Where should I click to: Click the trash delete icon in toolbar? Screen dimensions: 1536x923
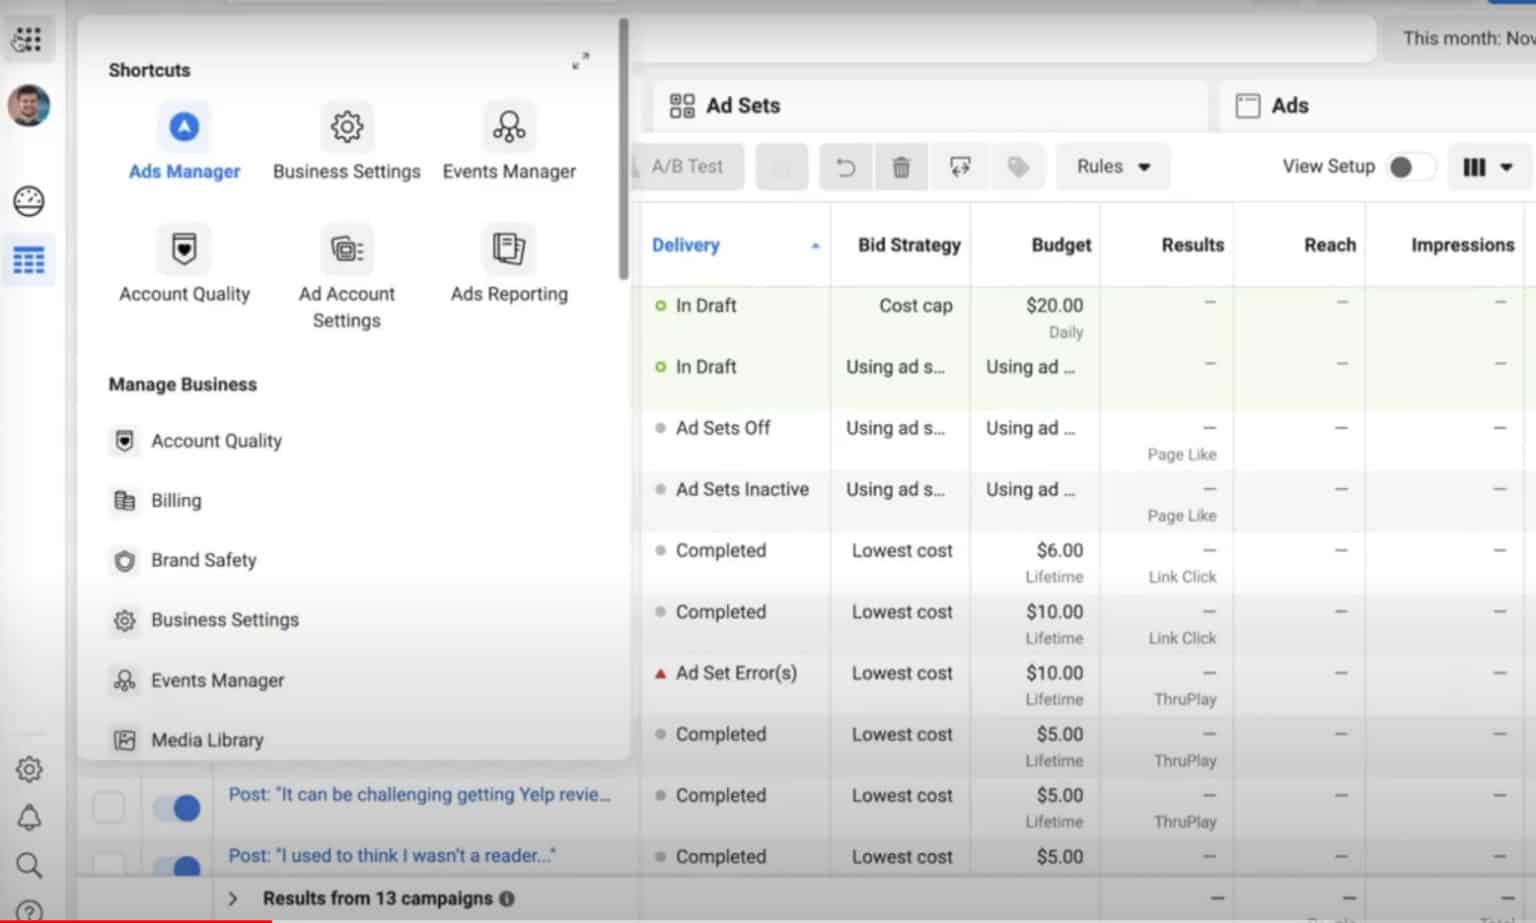[901, 167]
